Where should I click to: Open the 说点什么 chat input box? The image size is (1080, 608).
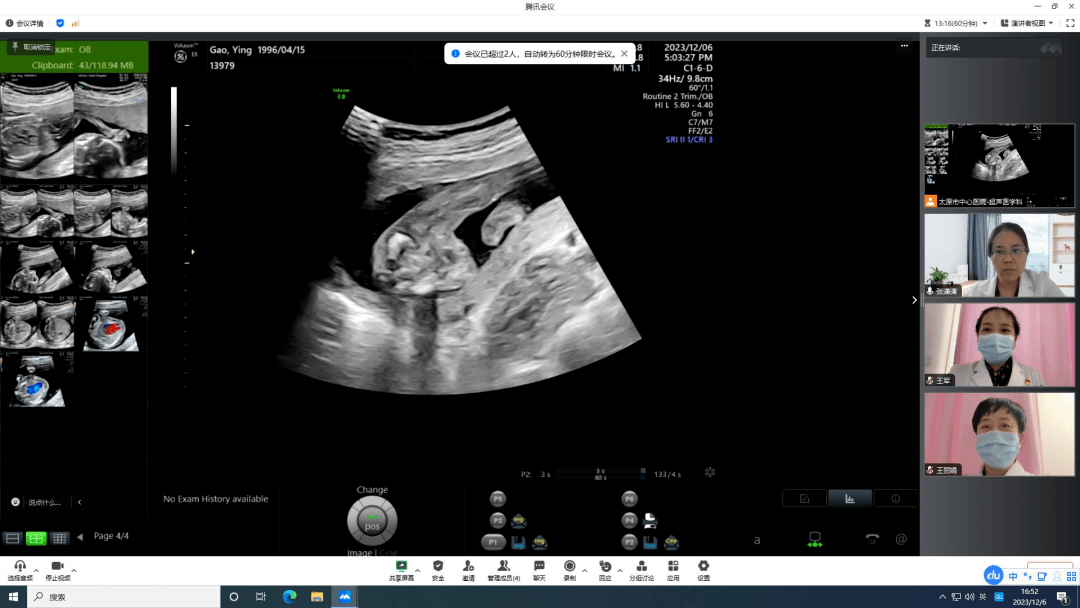[x=44, y=502]
